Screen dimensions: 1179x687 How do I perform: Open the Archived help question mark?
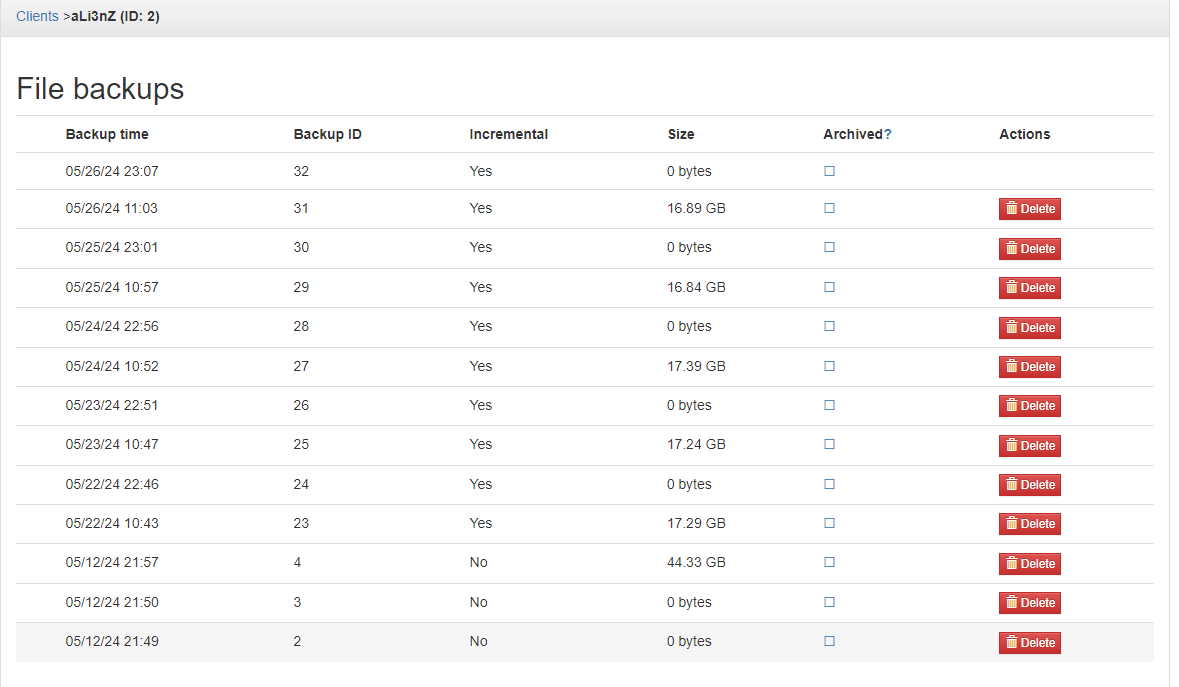click(888, 135)
